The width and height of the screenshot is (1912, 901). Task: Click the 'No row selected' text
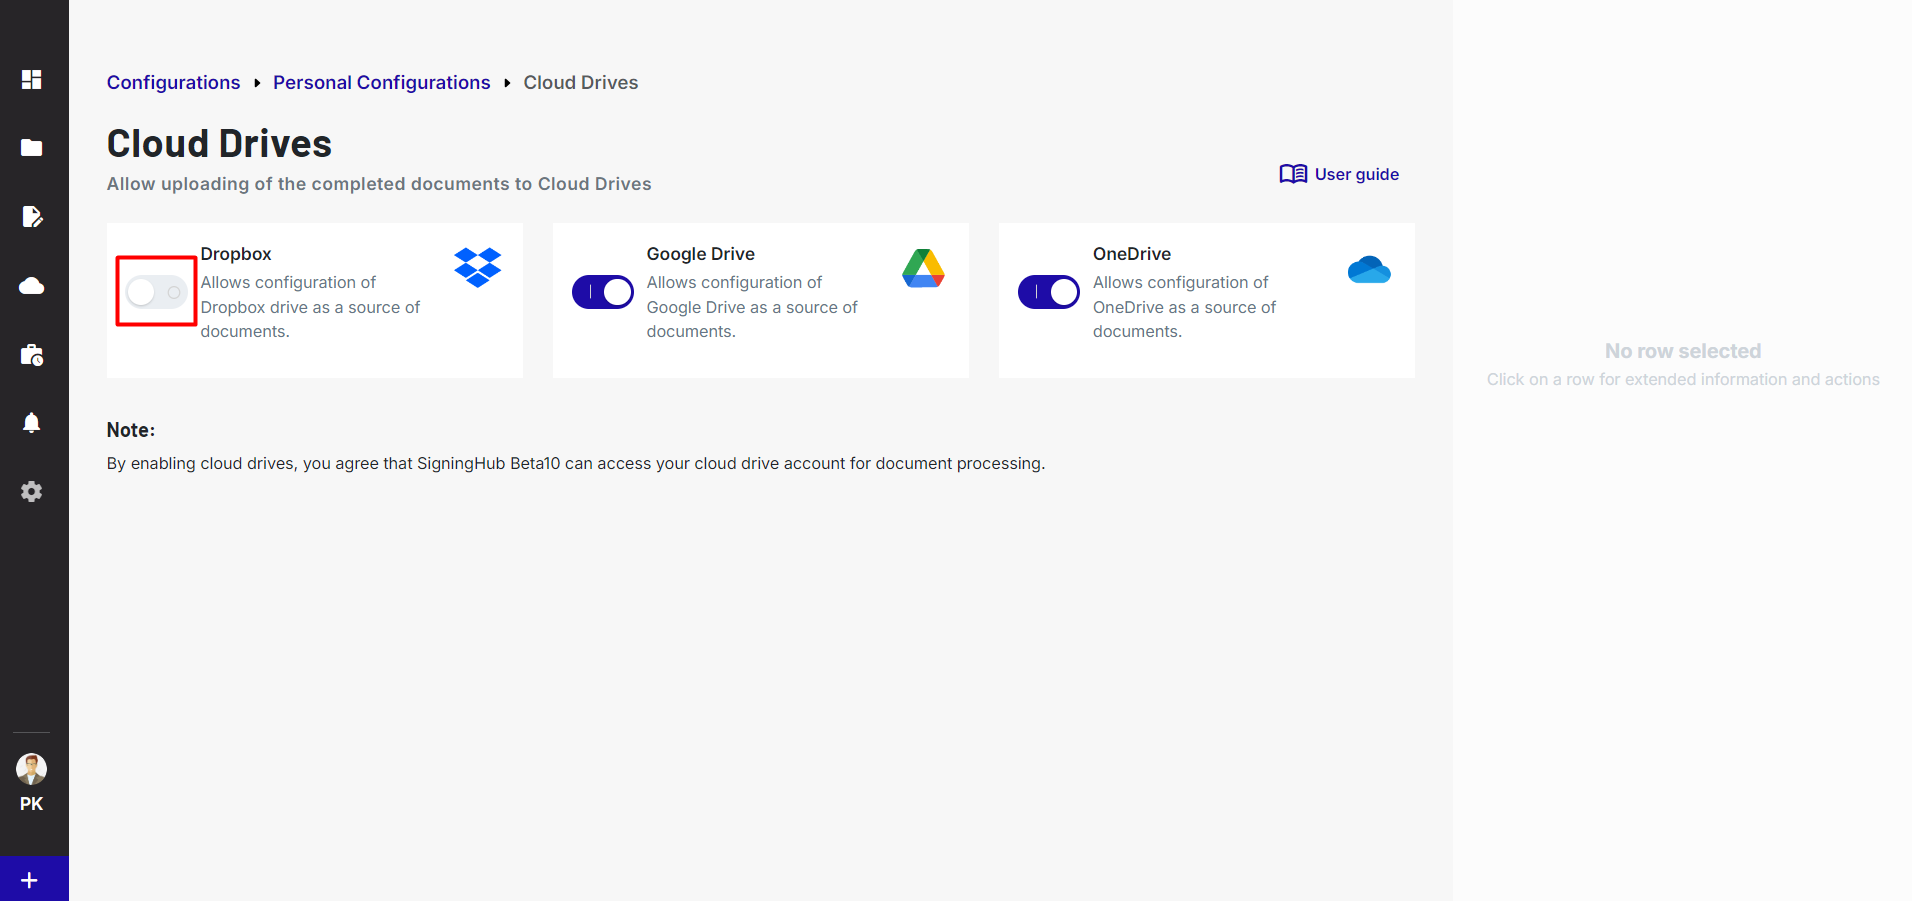(1683, 351)
